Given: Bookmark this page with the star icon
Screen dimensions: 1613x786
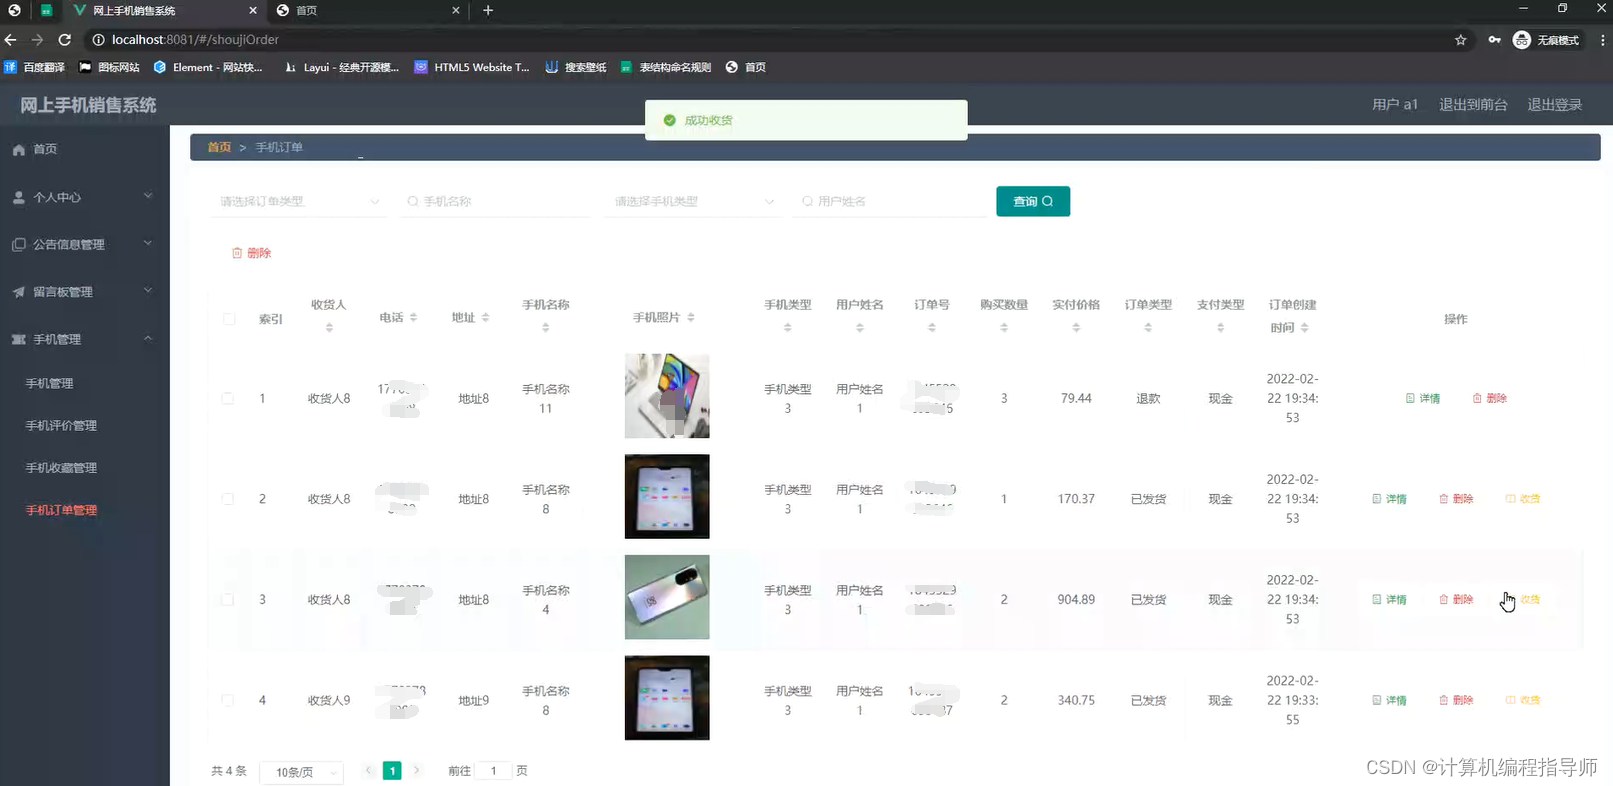Looking at the screenshot, I should coord(1461,40).
